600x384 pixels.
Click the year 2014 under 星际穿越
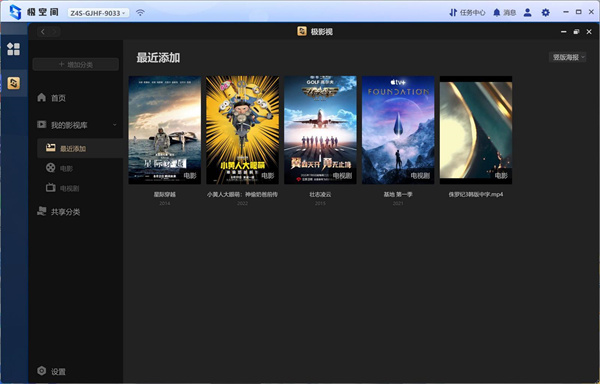coord(165,203)
